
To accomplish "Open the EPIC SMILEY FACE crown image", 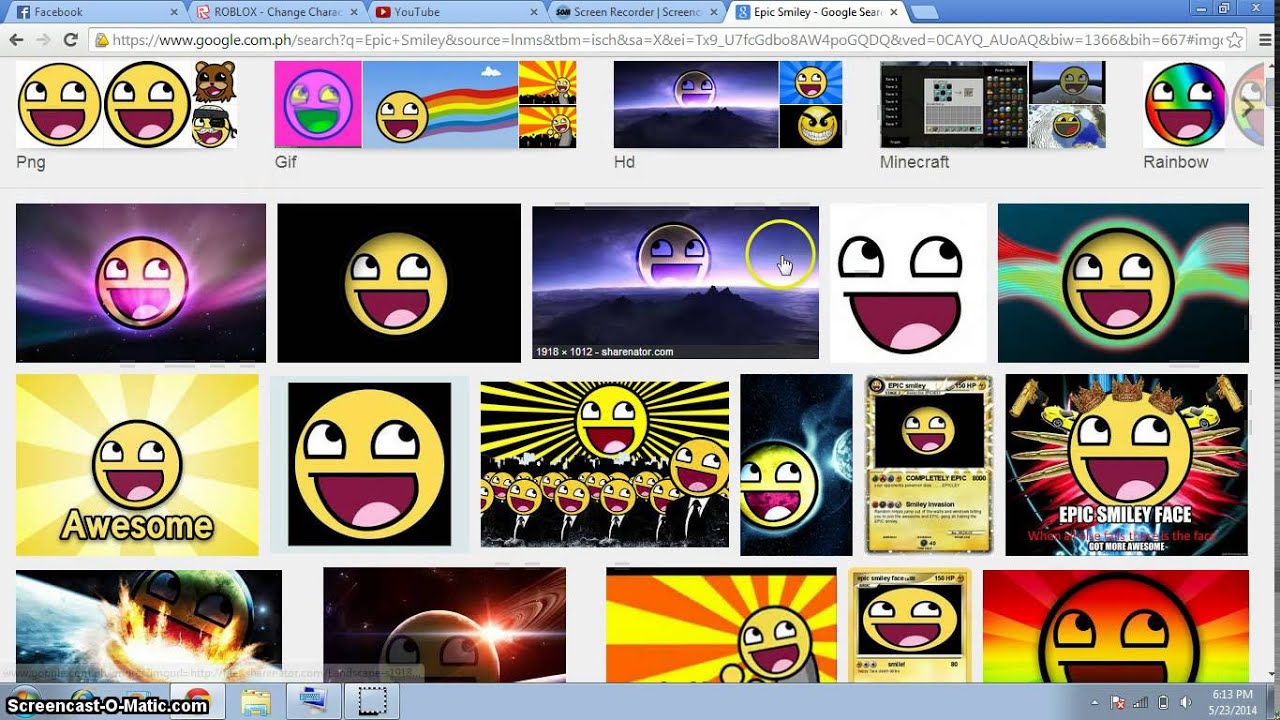I will coord(1127,465).
